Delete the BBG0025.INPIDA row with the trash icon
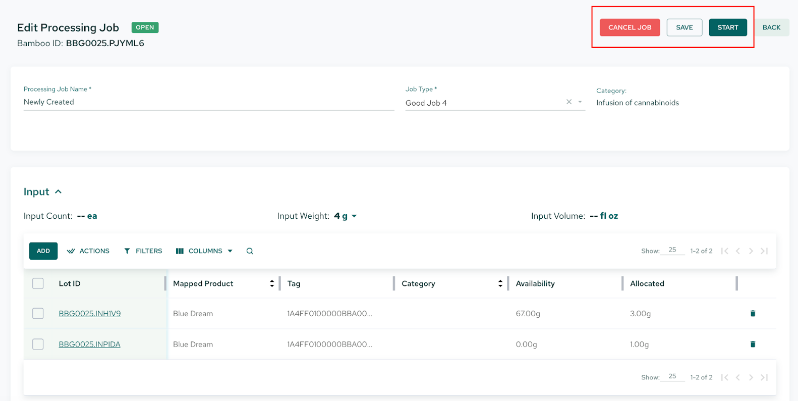The width and height of the screenshot is (798, 401). 753,344
